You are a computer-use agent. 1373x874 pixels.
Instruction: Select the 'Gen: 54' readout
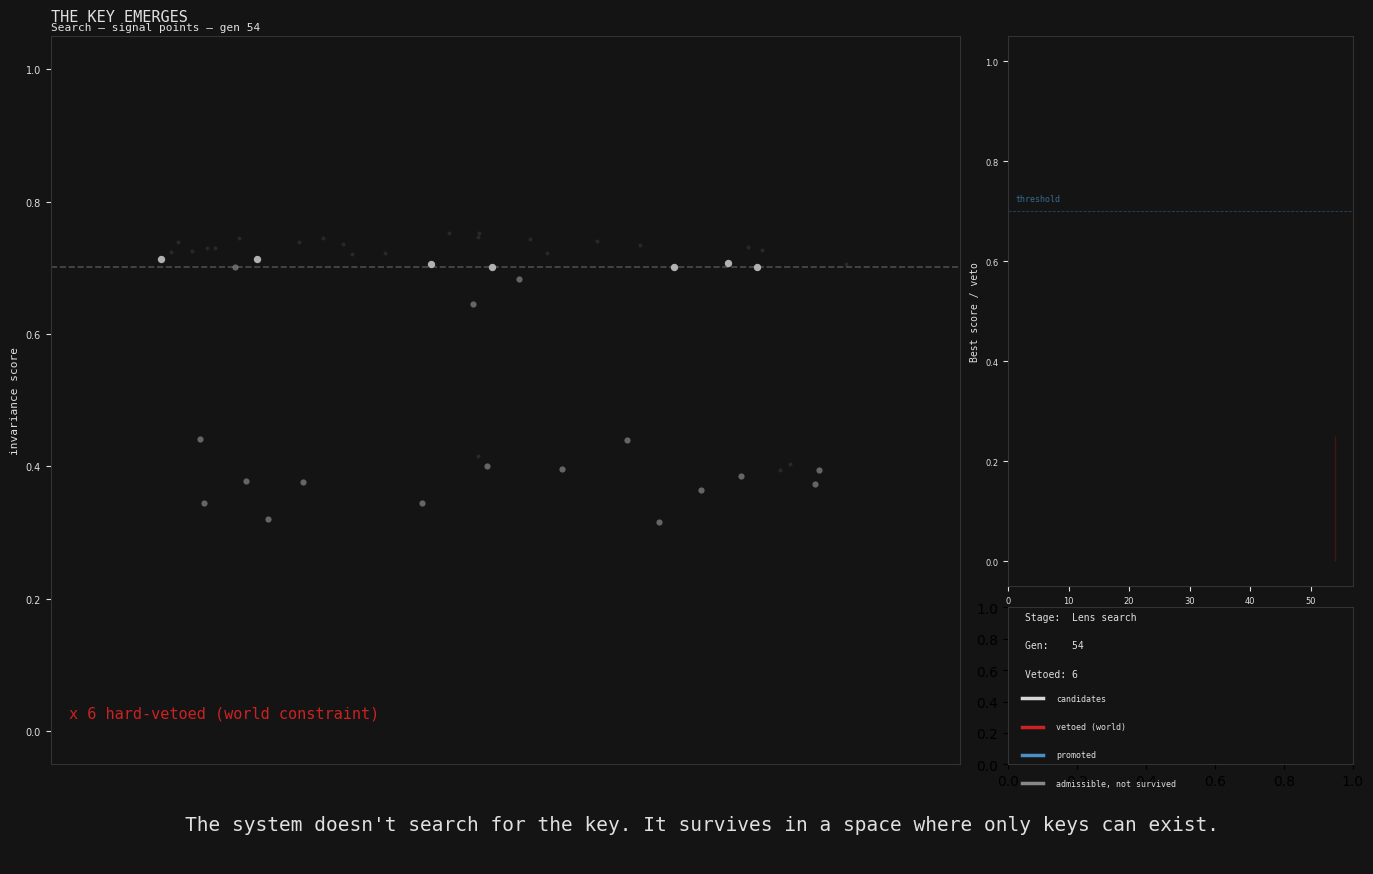pos(1053,646)
